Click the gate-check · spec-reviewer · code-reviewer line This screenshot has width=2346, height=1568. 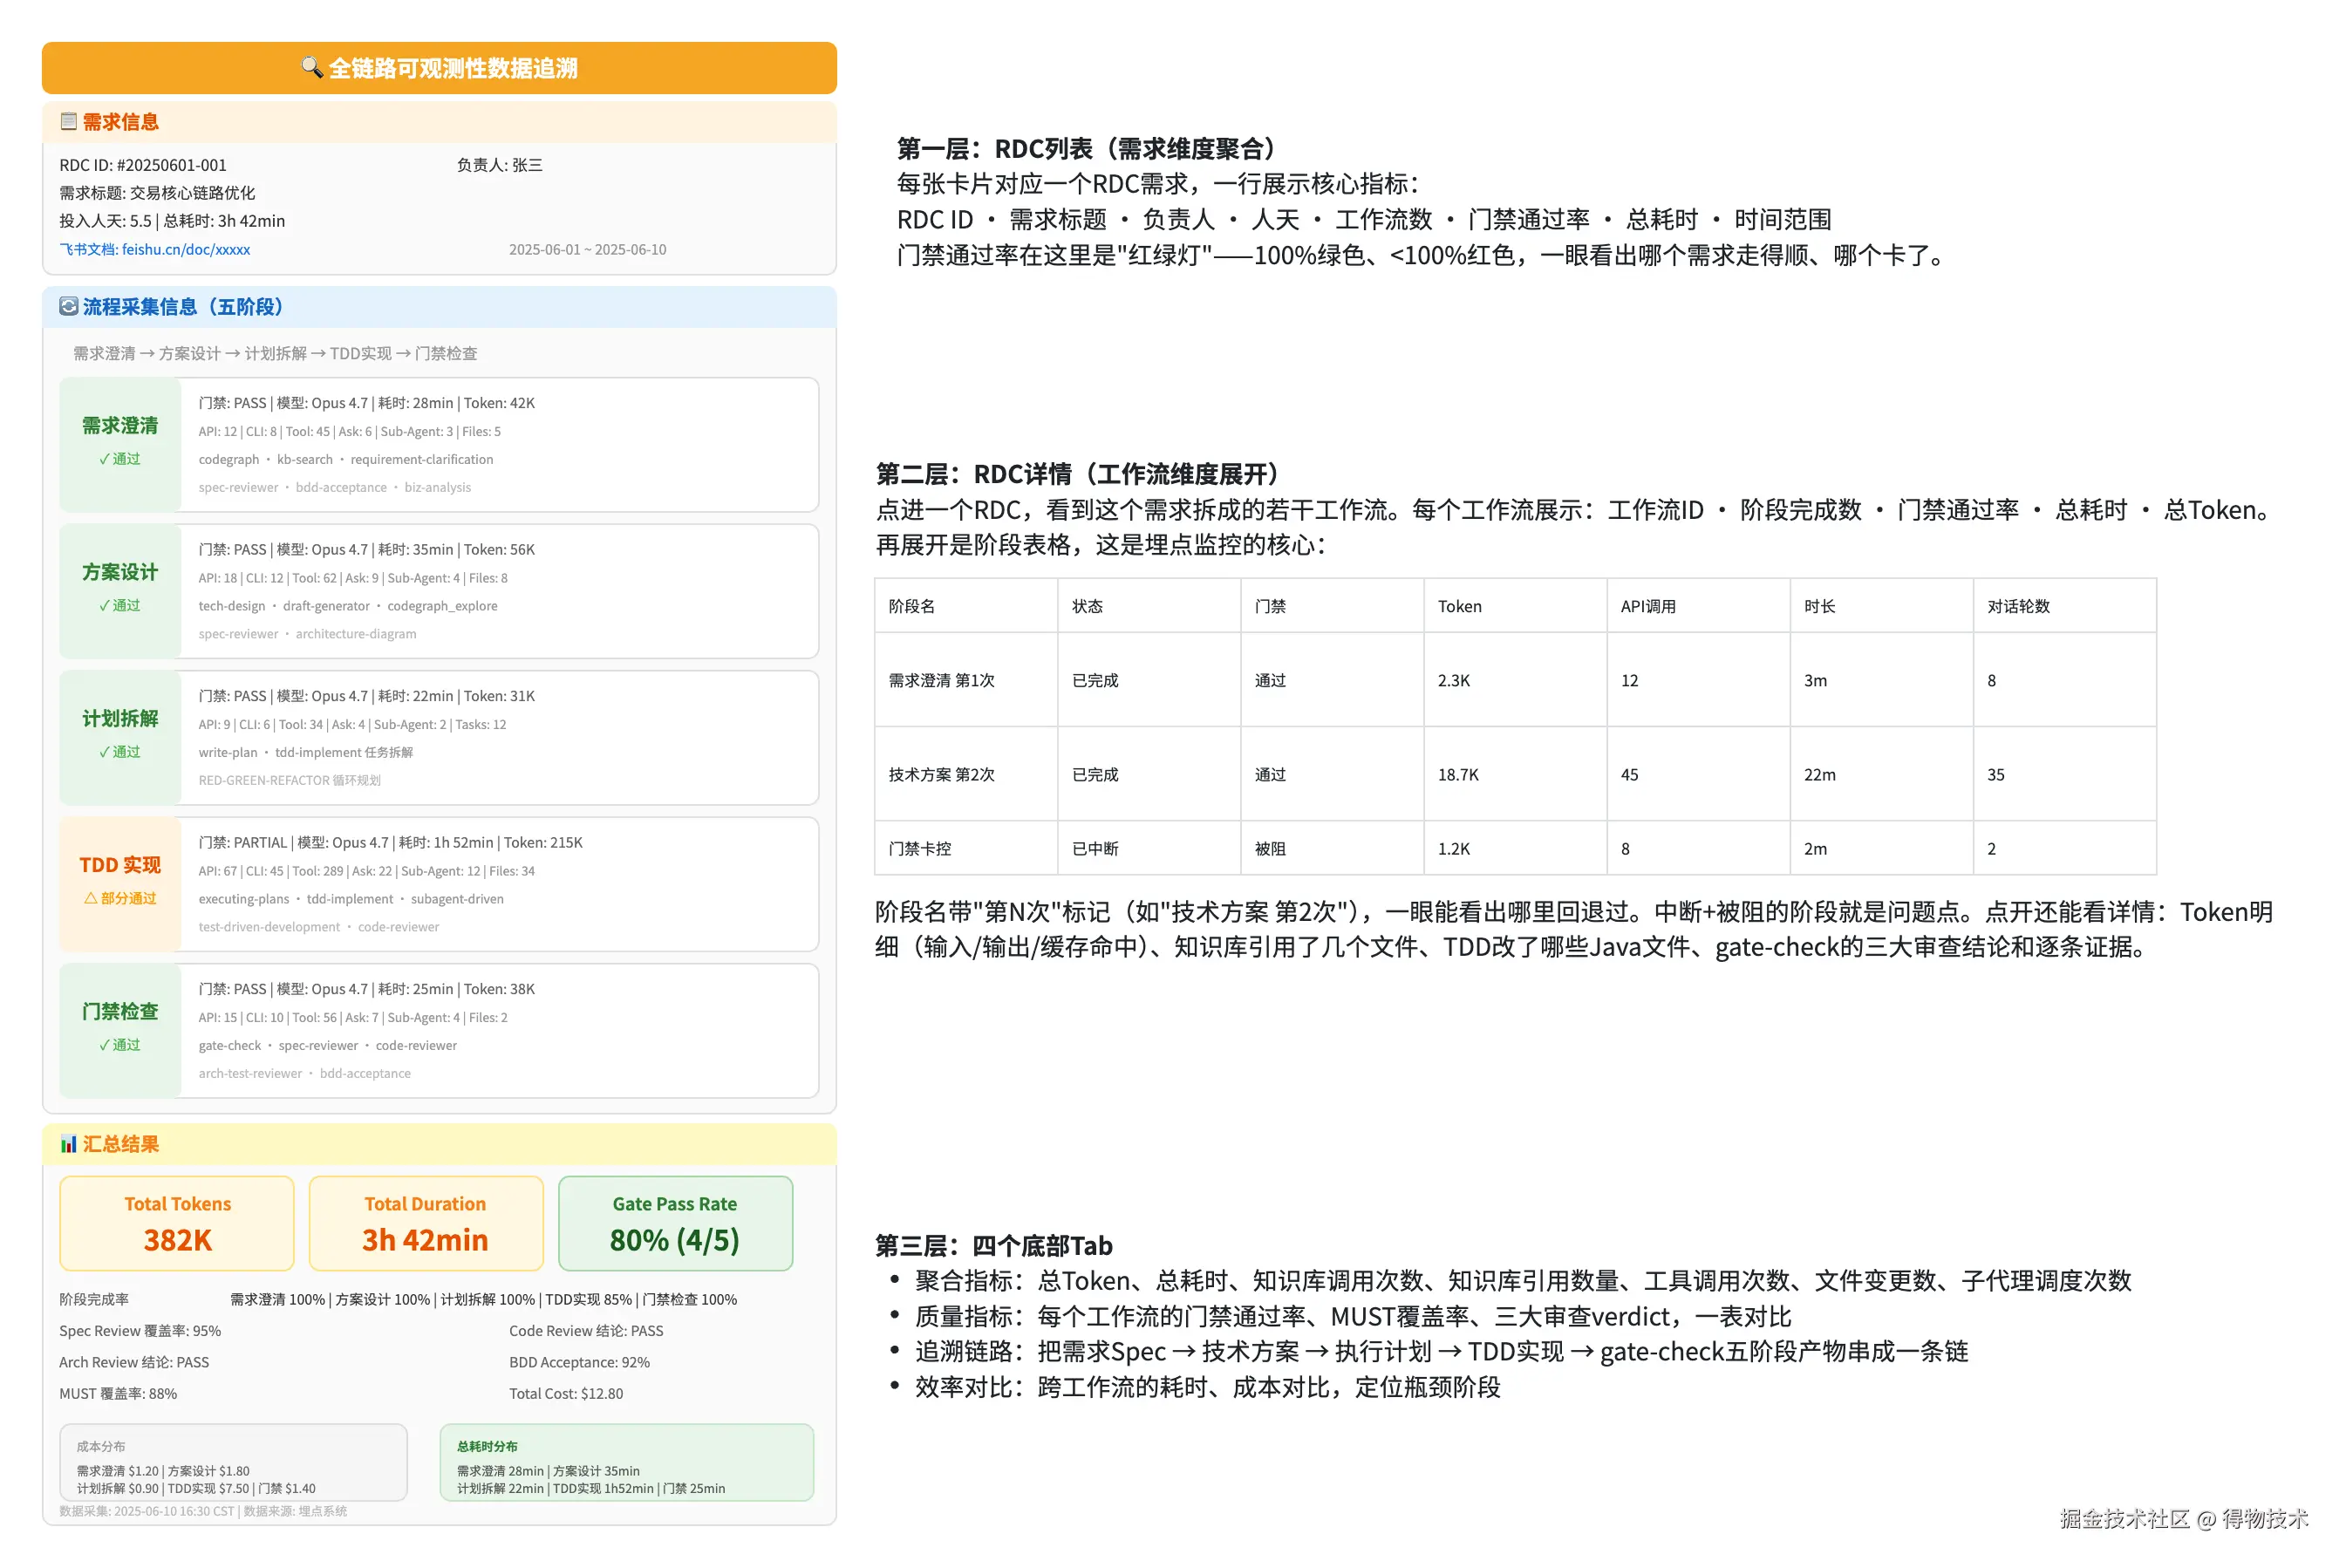tap(327, 1045)
